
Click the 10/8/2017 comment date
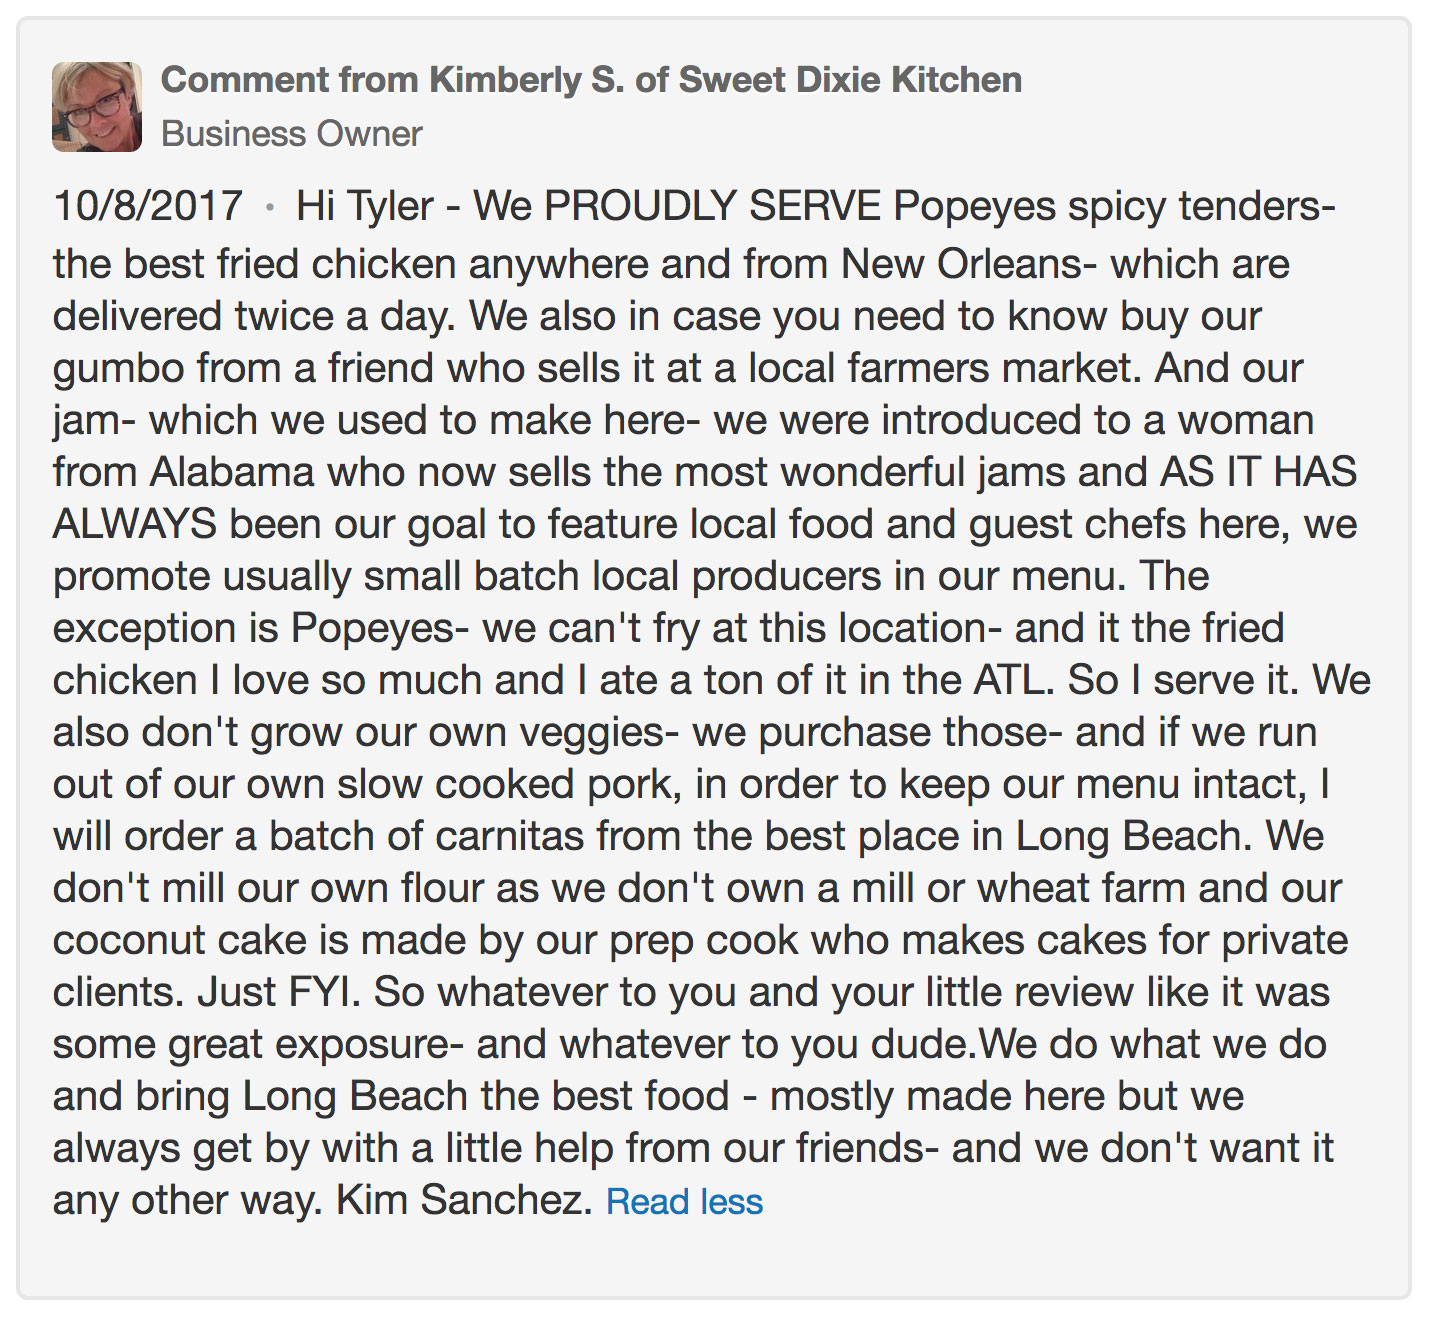pyautogui.click(x=147, y=206)
